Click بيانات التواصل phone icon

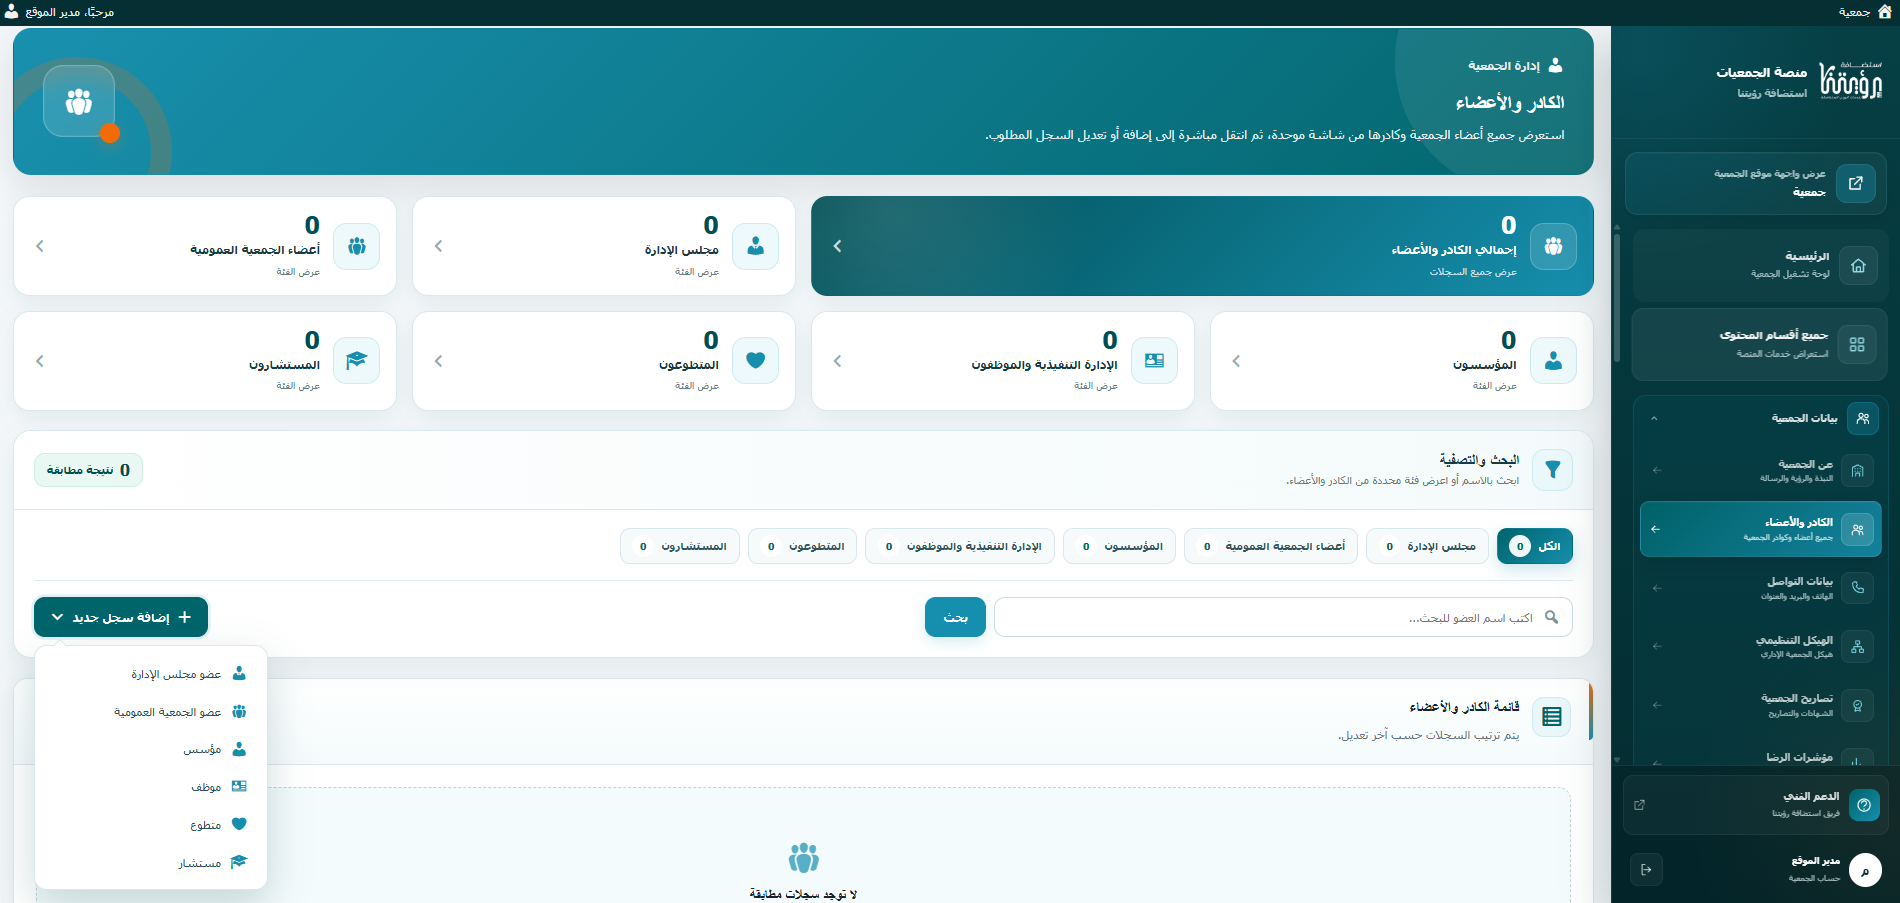click(1857, 588)
